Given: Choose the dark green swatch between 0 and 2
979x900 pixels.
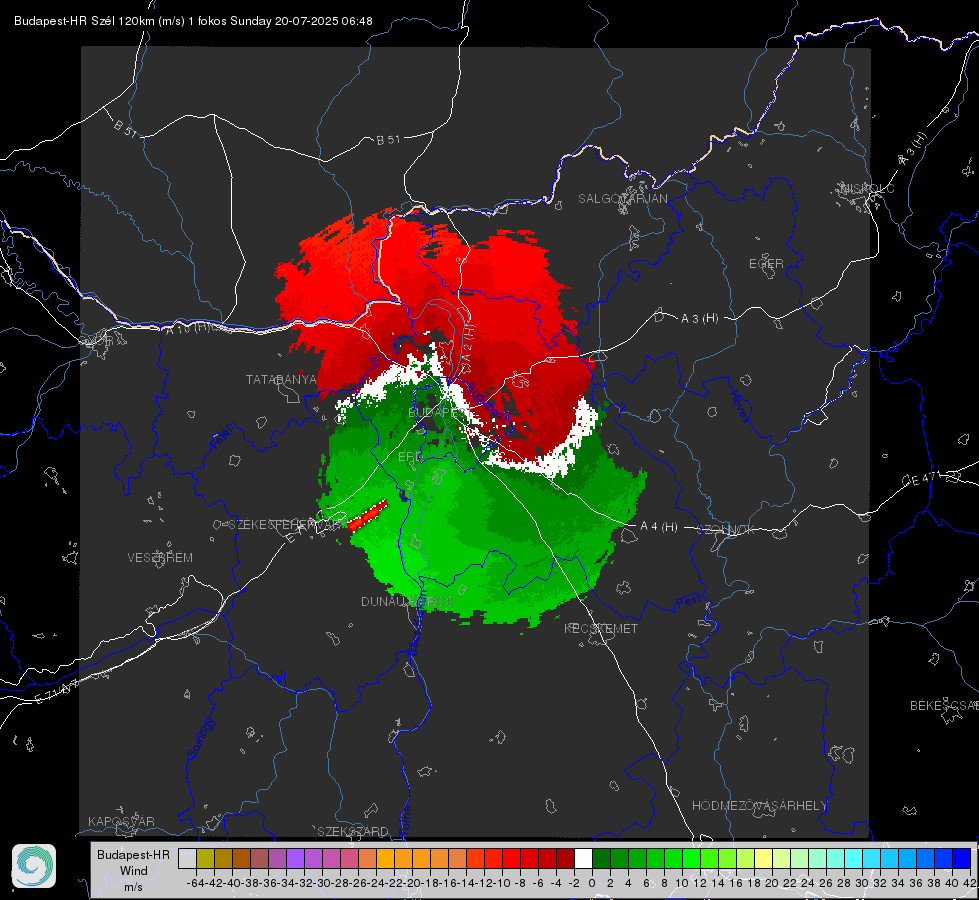Looking at the screenshot, I should [x=601, y=858].
